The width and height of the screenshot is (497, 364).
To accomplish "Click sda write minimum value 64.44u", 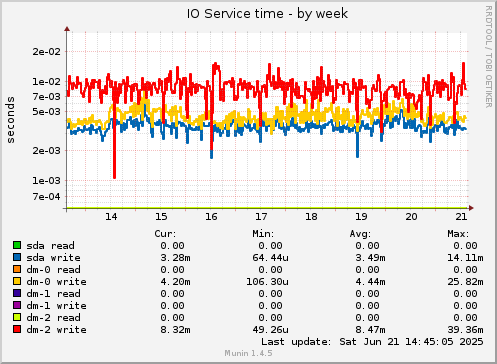I will point(270,258).
